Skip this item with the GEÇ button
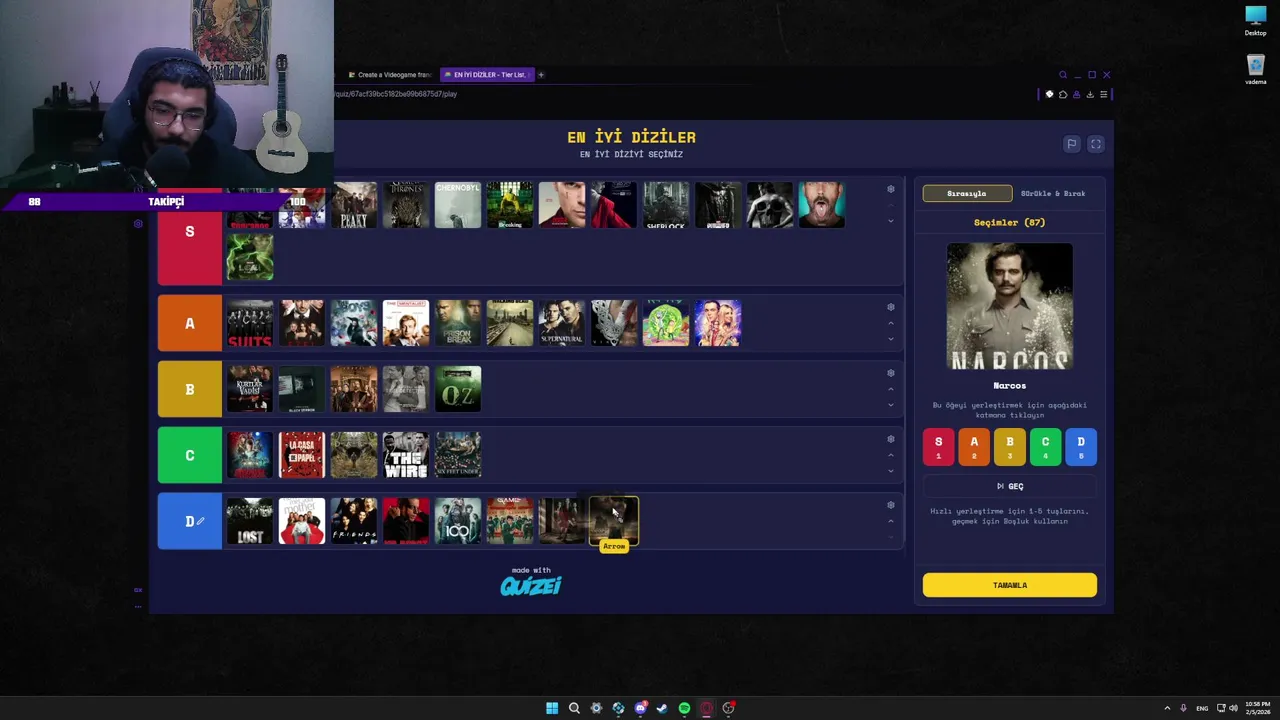This screenshot has height=720, width=1280. click(x=1010, y=486)
